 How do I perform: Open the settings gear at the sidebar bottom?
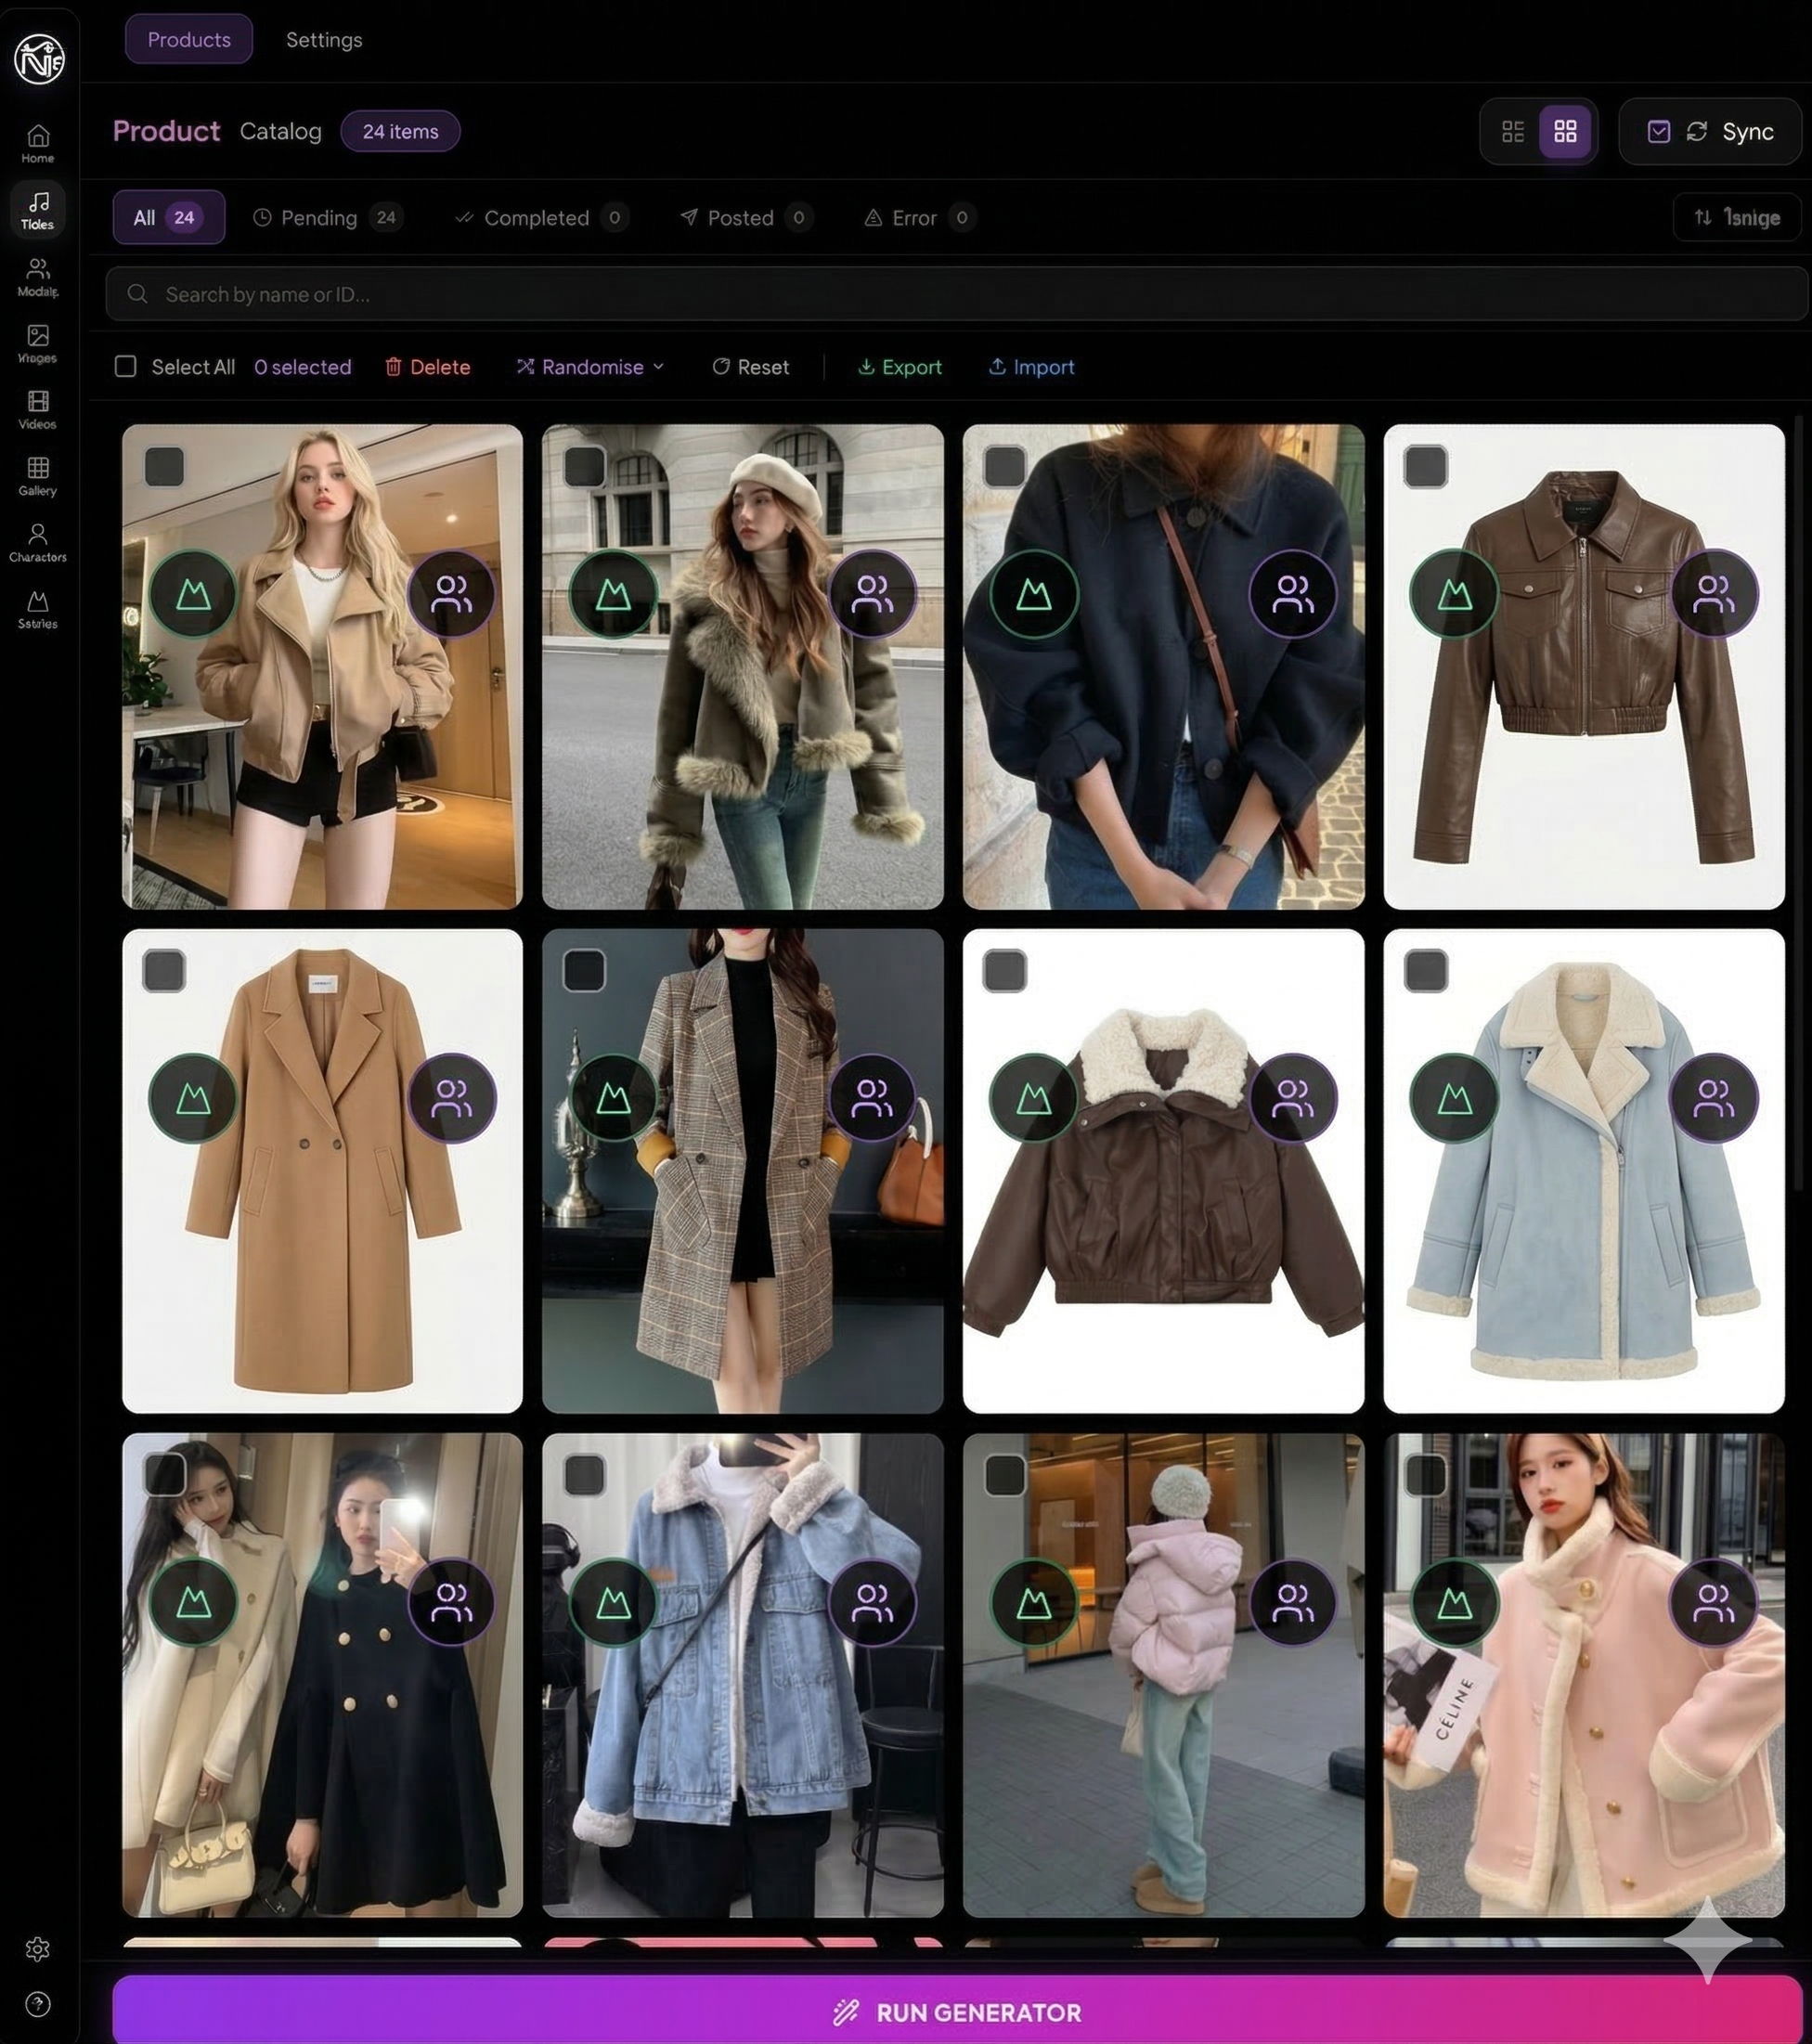click(x=38, y=1948)
